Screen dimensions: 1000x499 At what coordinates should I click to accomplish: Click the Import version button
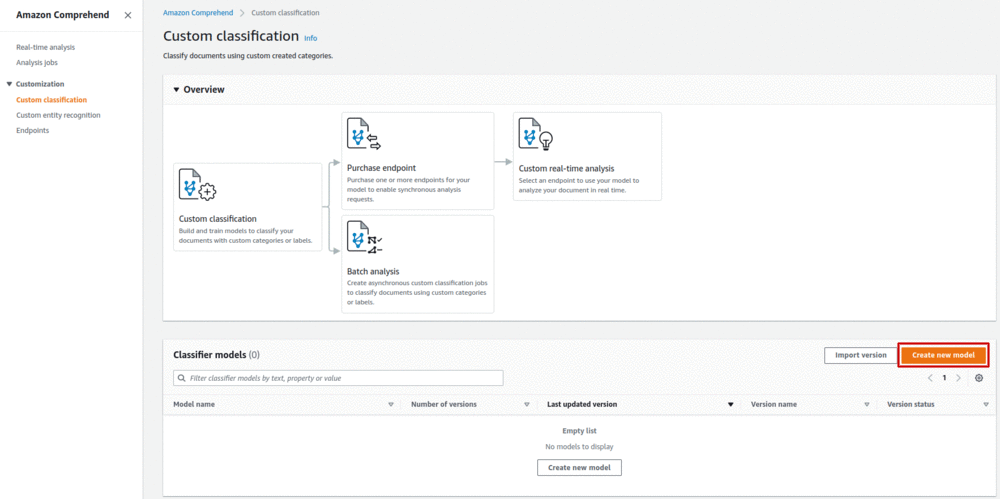[860, 355]
